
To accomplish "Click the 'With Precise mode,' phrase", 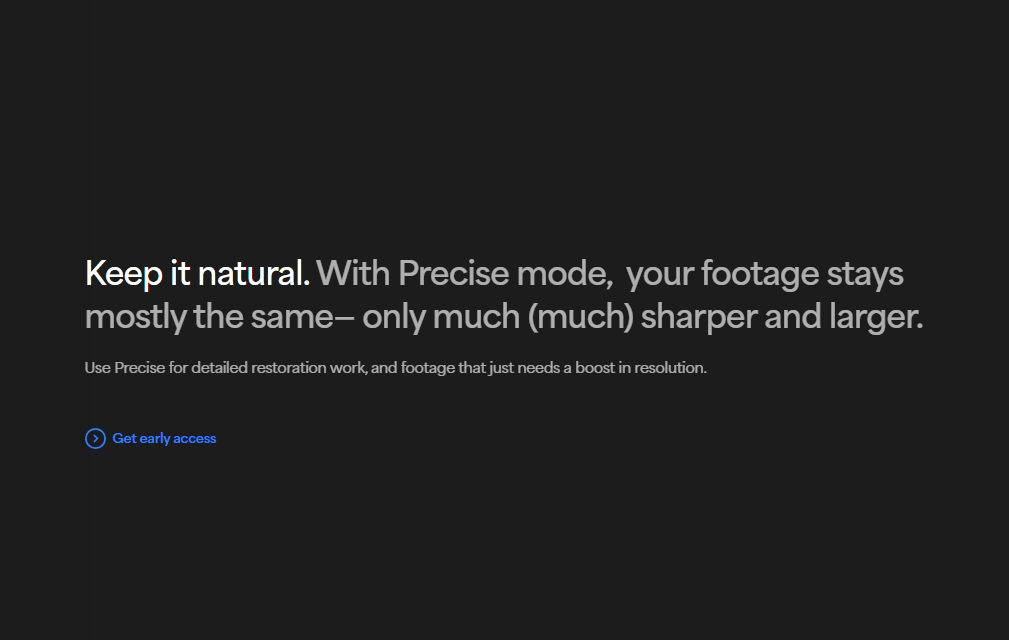I will [465, 273].
